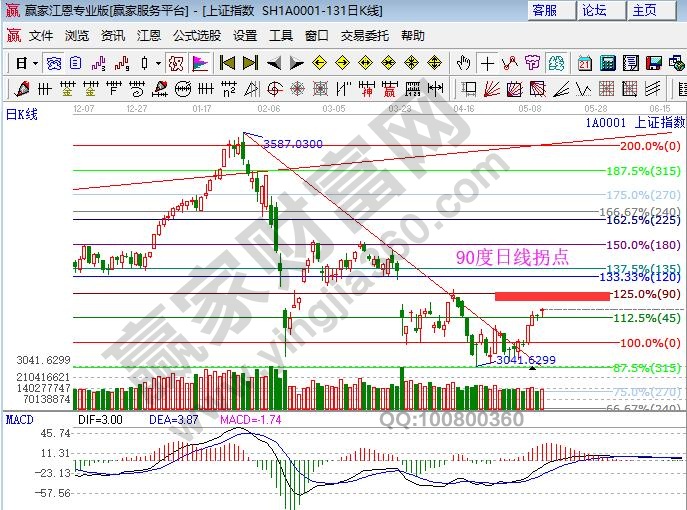This screenshot has width=687, height=510.
Task: Toggle the pressed quote panel button
Action: (x=53, y=62)
